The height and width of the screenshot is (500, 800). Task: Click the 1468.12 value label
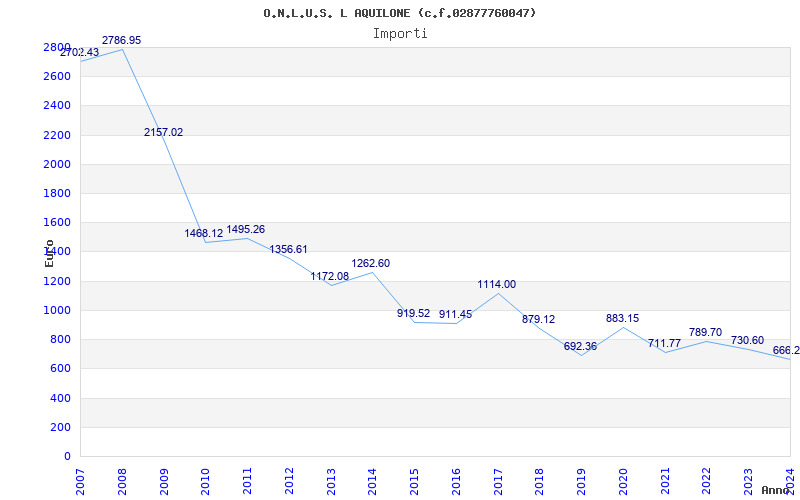click(204, 233)
